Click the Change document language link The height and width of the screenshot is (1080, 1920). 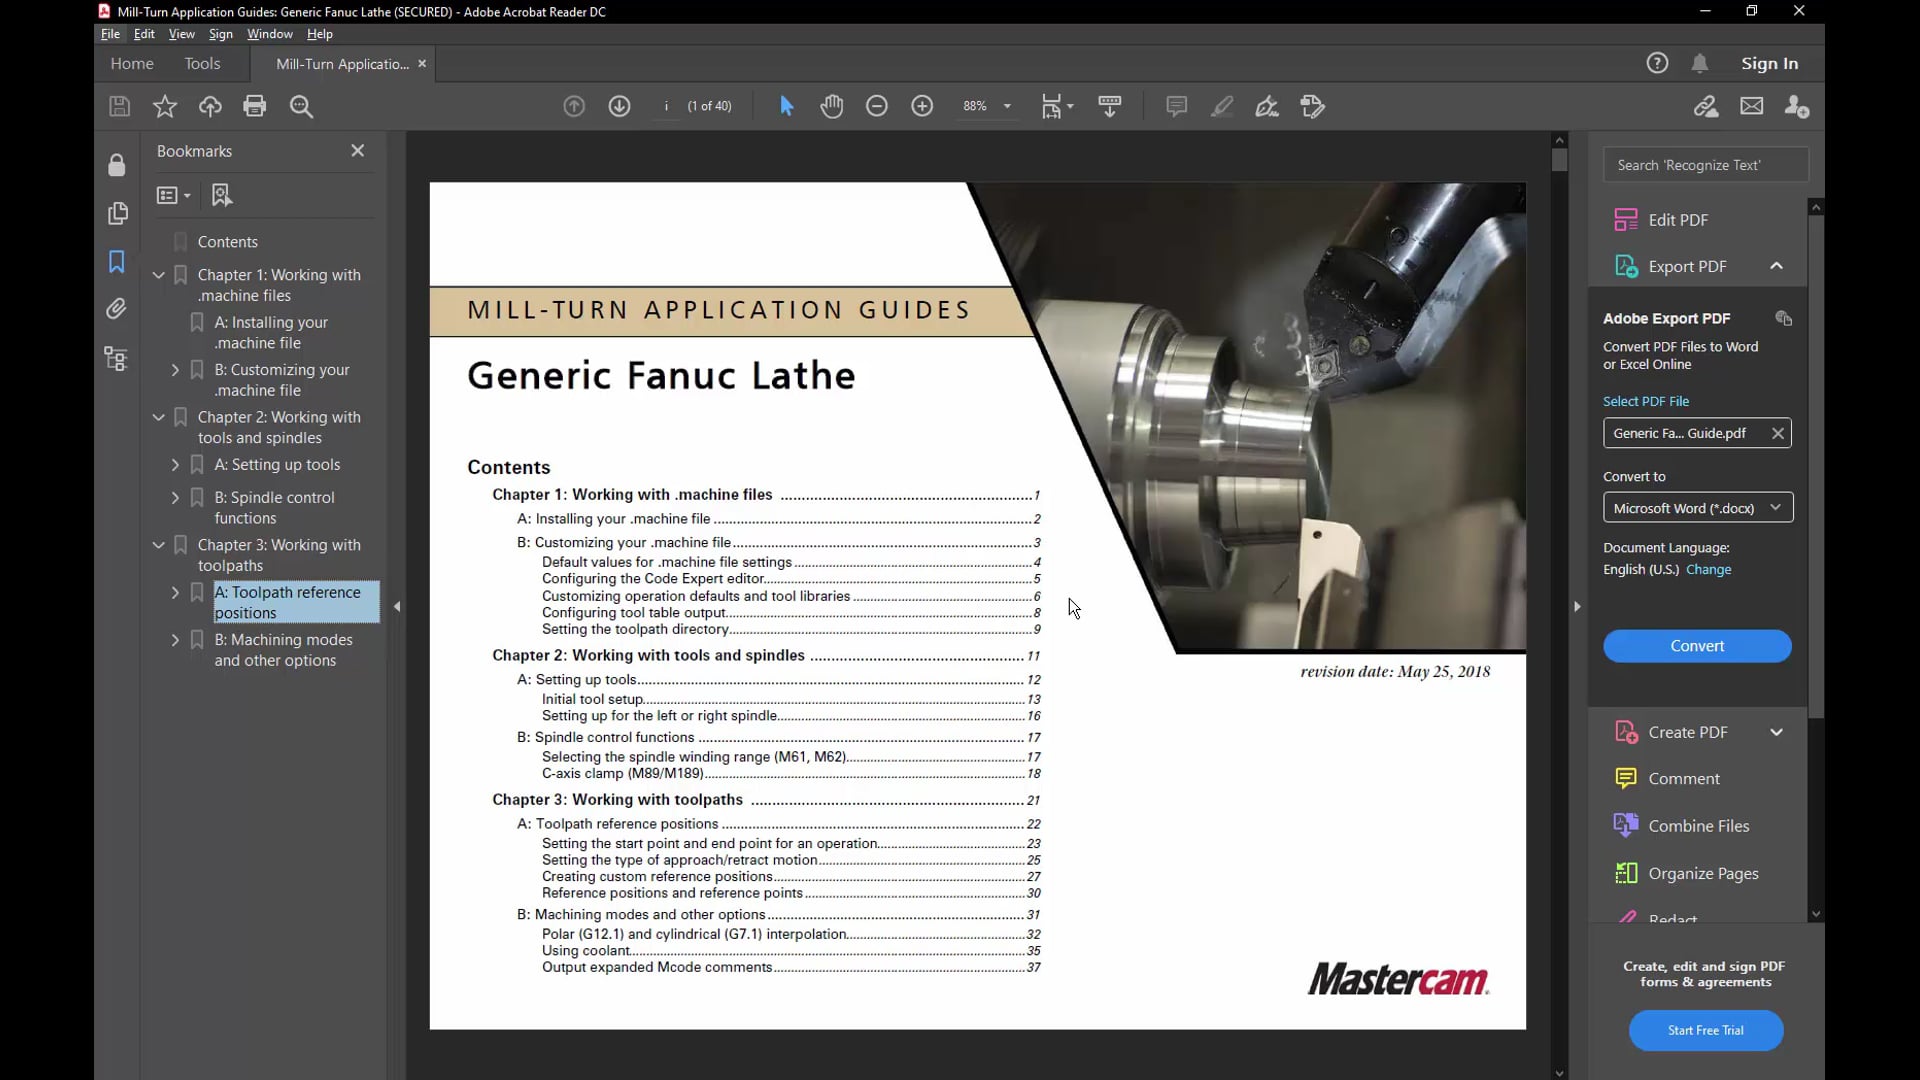(1708, 569)
